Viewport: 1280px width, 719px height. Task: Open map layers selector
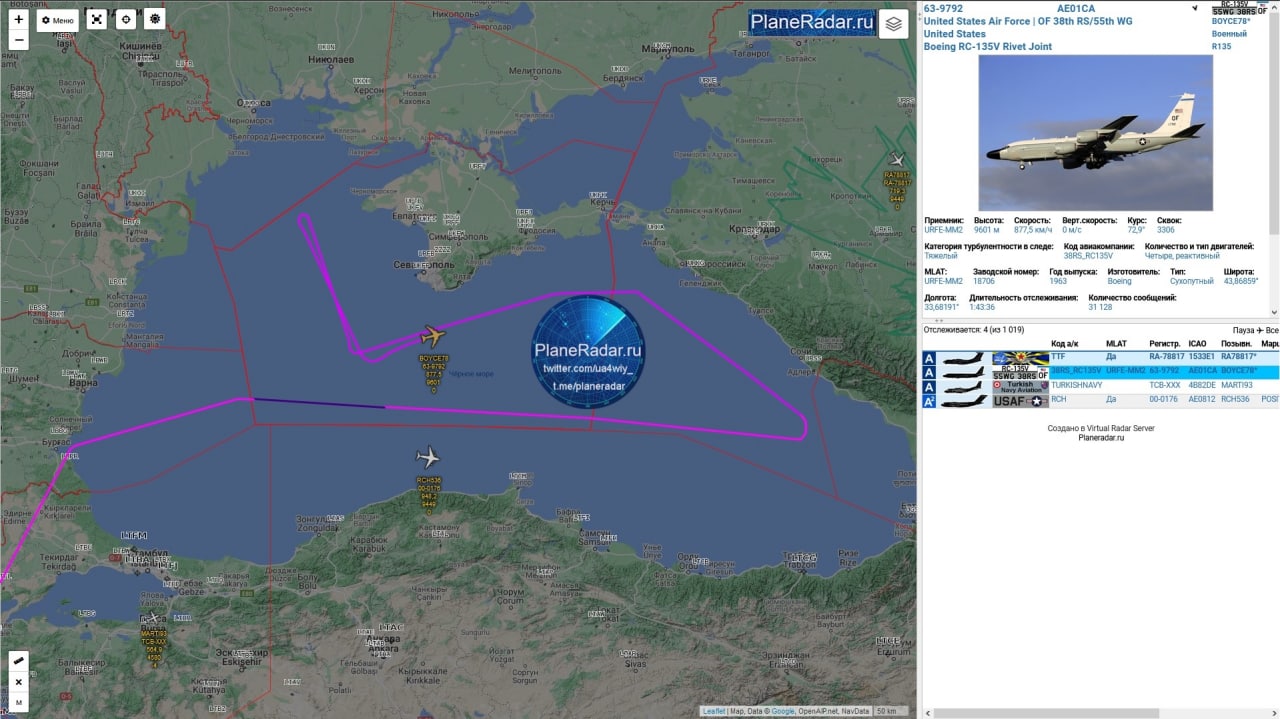894,24
